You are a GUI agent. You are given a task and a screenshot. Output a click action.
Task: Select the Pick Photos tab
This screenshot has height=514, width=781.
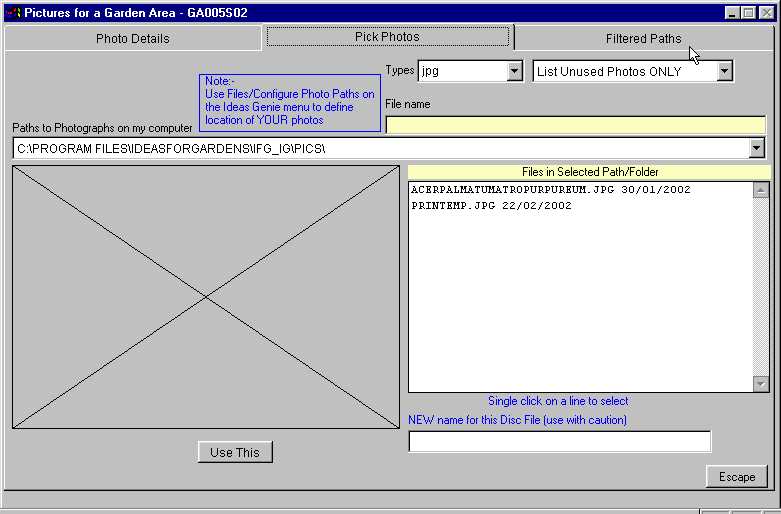coord(387,37)
